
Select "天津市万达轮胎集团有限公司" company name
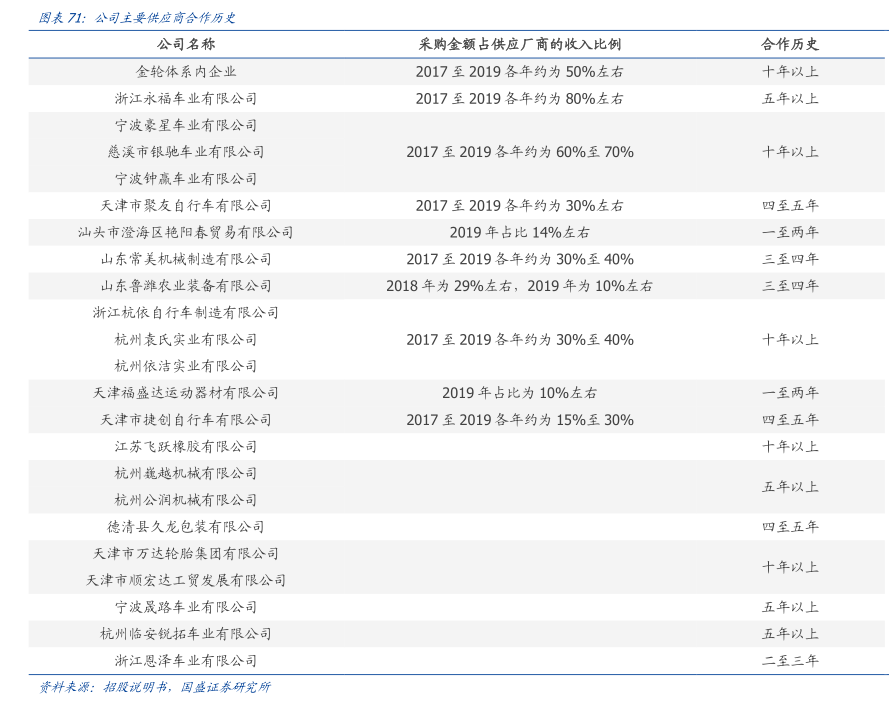pyautogui.click(x=186, y=554)
